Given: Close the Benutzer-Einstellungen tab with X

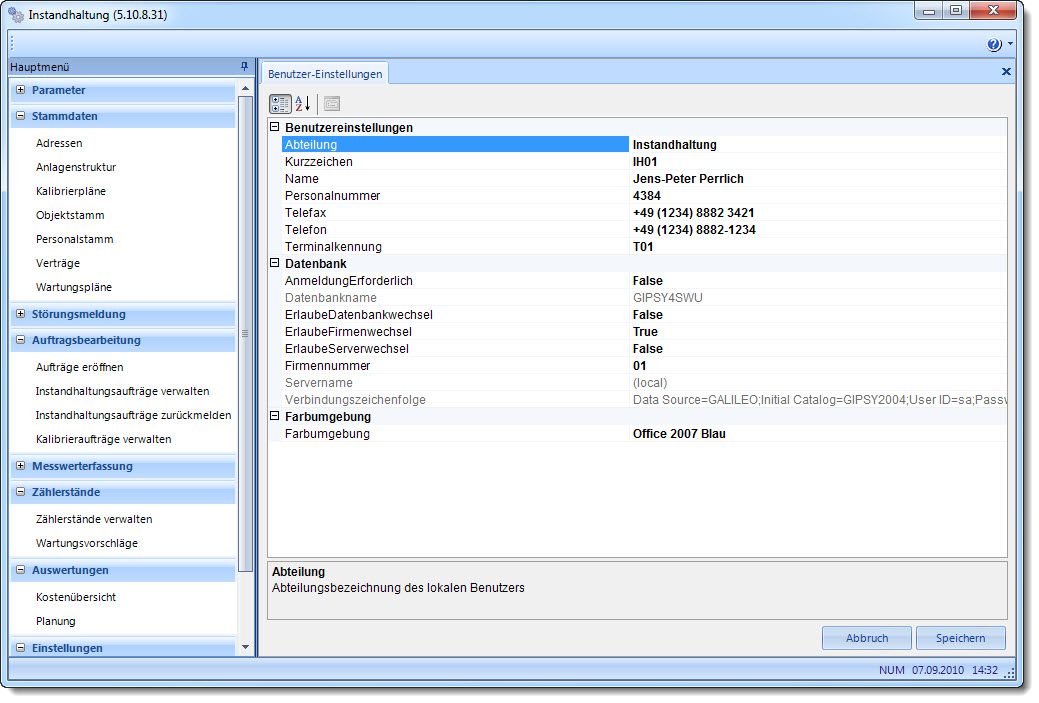Looking at the screenshot, I should pyautogui.click(x=1006, y=72).
